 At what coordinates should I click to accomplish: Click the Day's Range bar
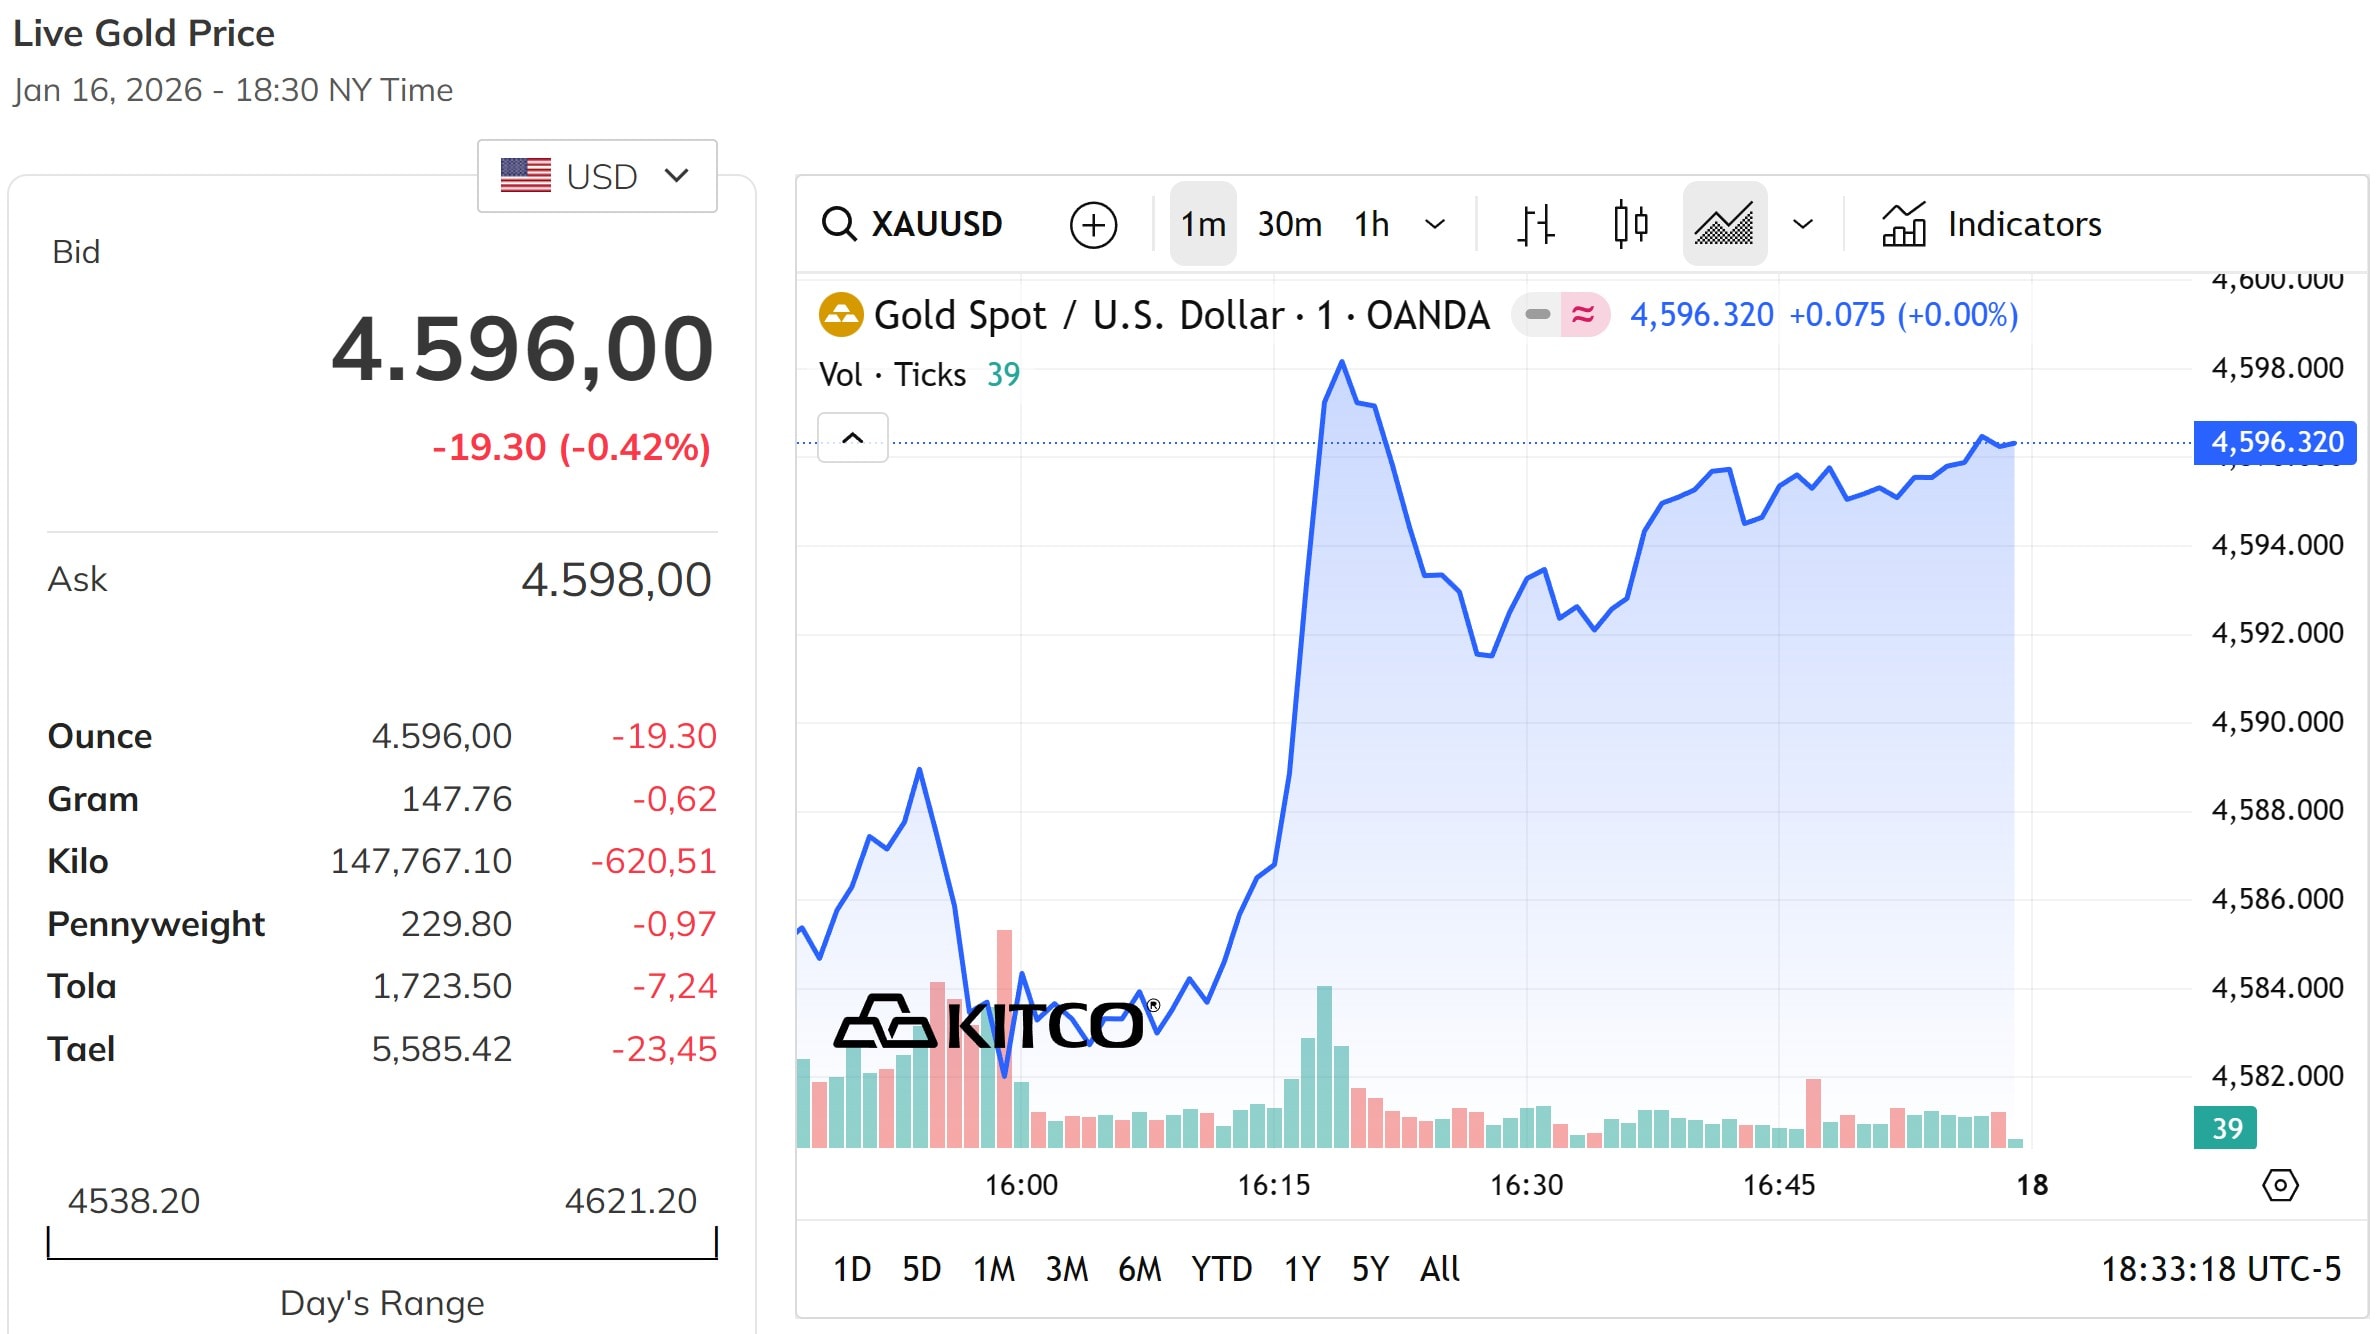coord(385,1245)
